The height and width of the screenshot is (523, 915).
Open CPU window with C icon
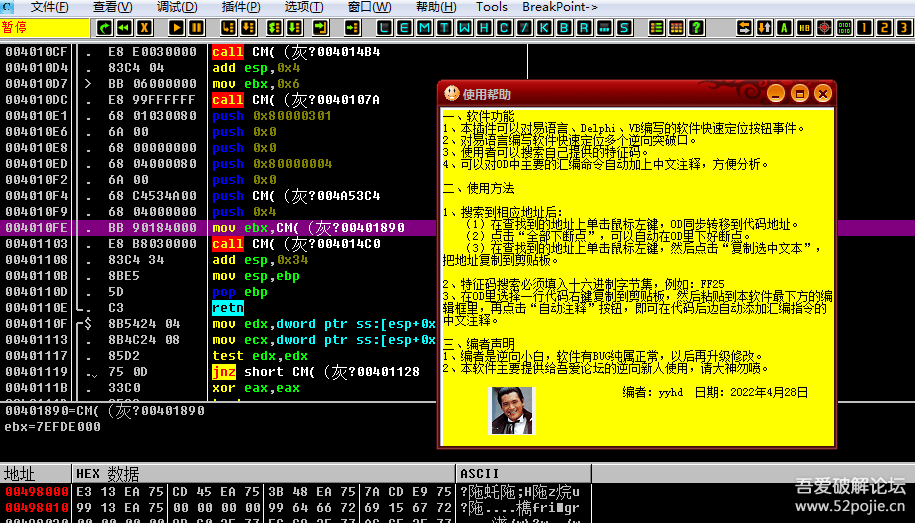(x=505, y=27)
